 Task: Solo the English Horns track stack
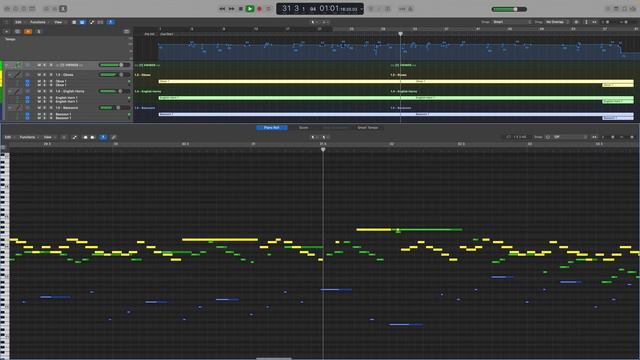point(44,91)
